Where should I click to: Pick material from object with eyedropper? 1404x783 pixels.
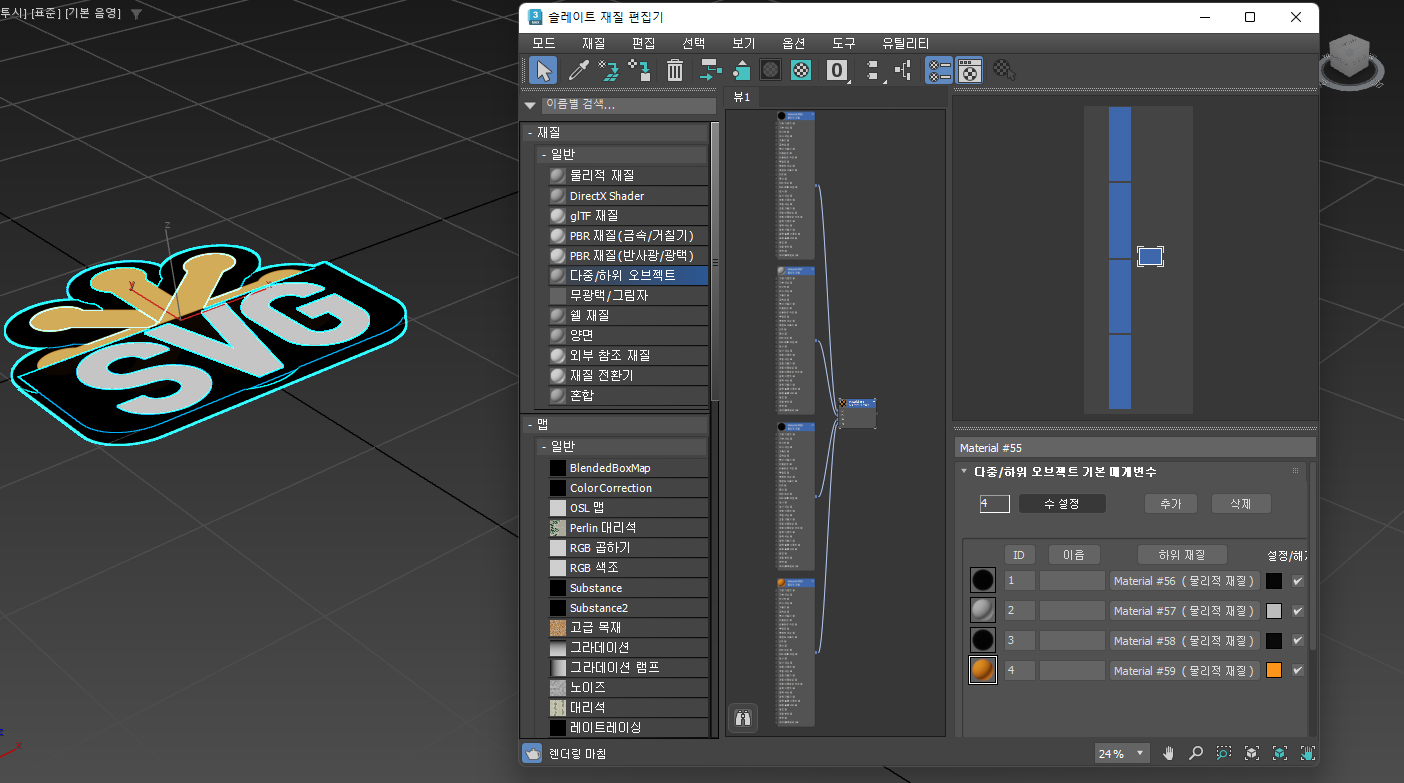(x=577, y=70)
